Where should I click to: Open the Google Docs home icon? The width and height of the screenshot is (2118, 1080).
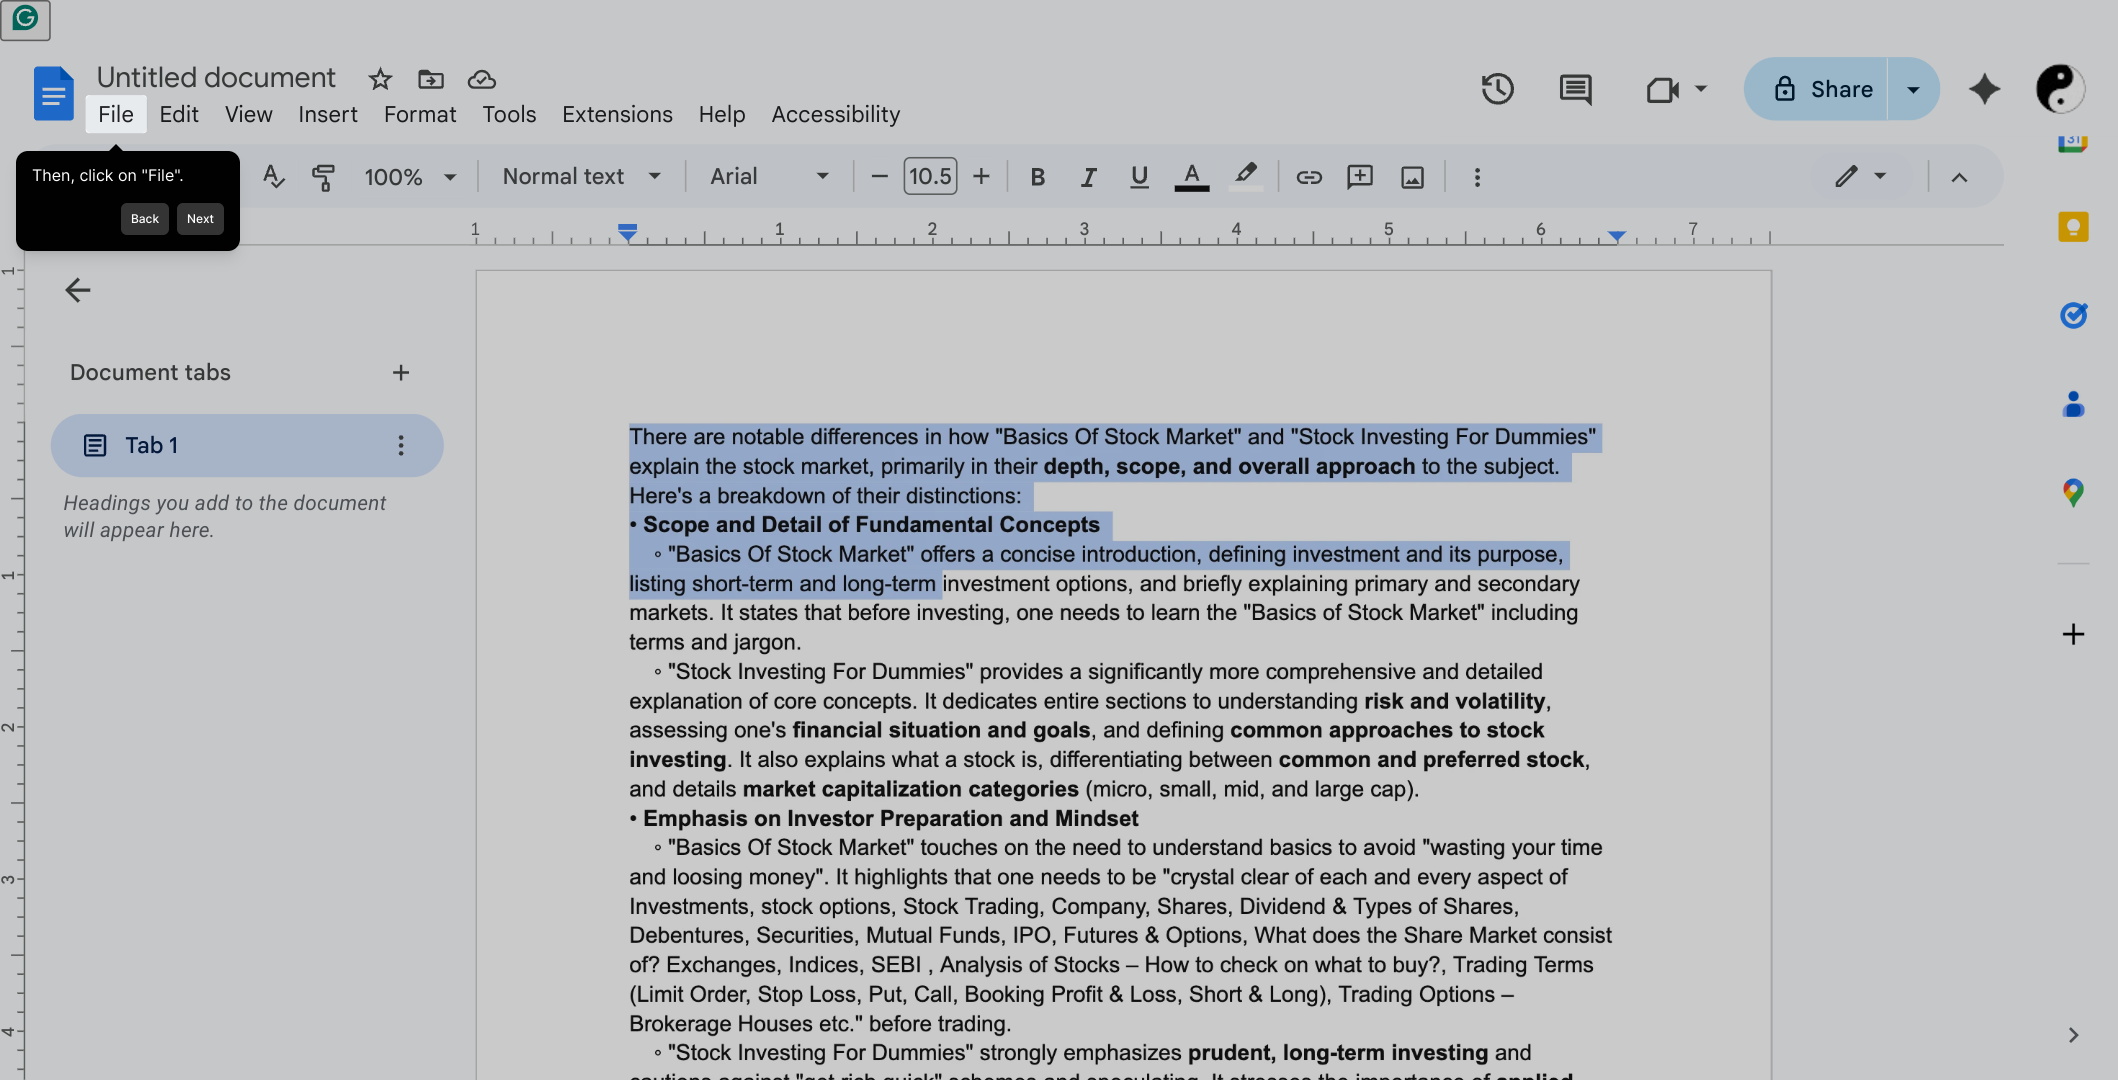(x=54, y=94)
